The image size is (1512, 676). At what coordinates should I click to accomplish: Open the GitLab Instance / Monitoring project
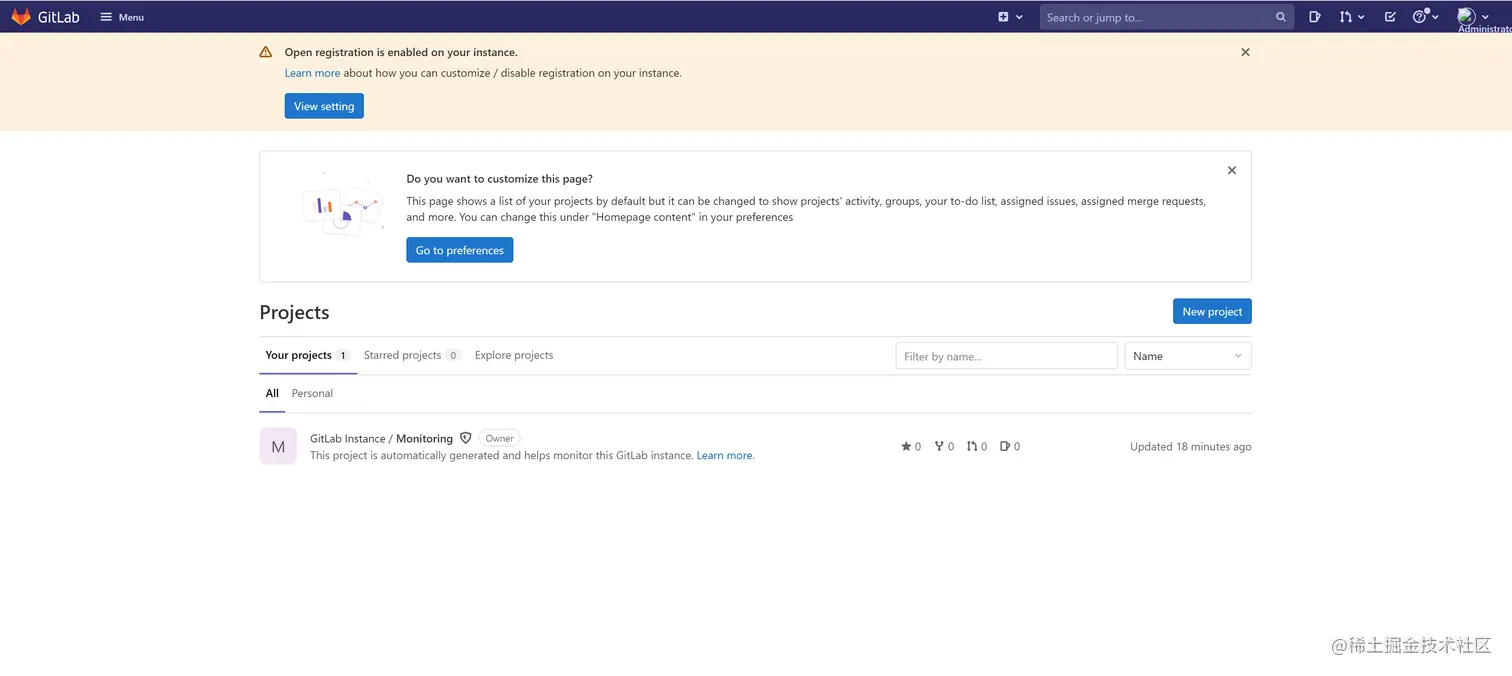tap(381, 438)
